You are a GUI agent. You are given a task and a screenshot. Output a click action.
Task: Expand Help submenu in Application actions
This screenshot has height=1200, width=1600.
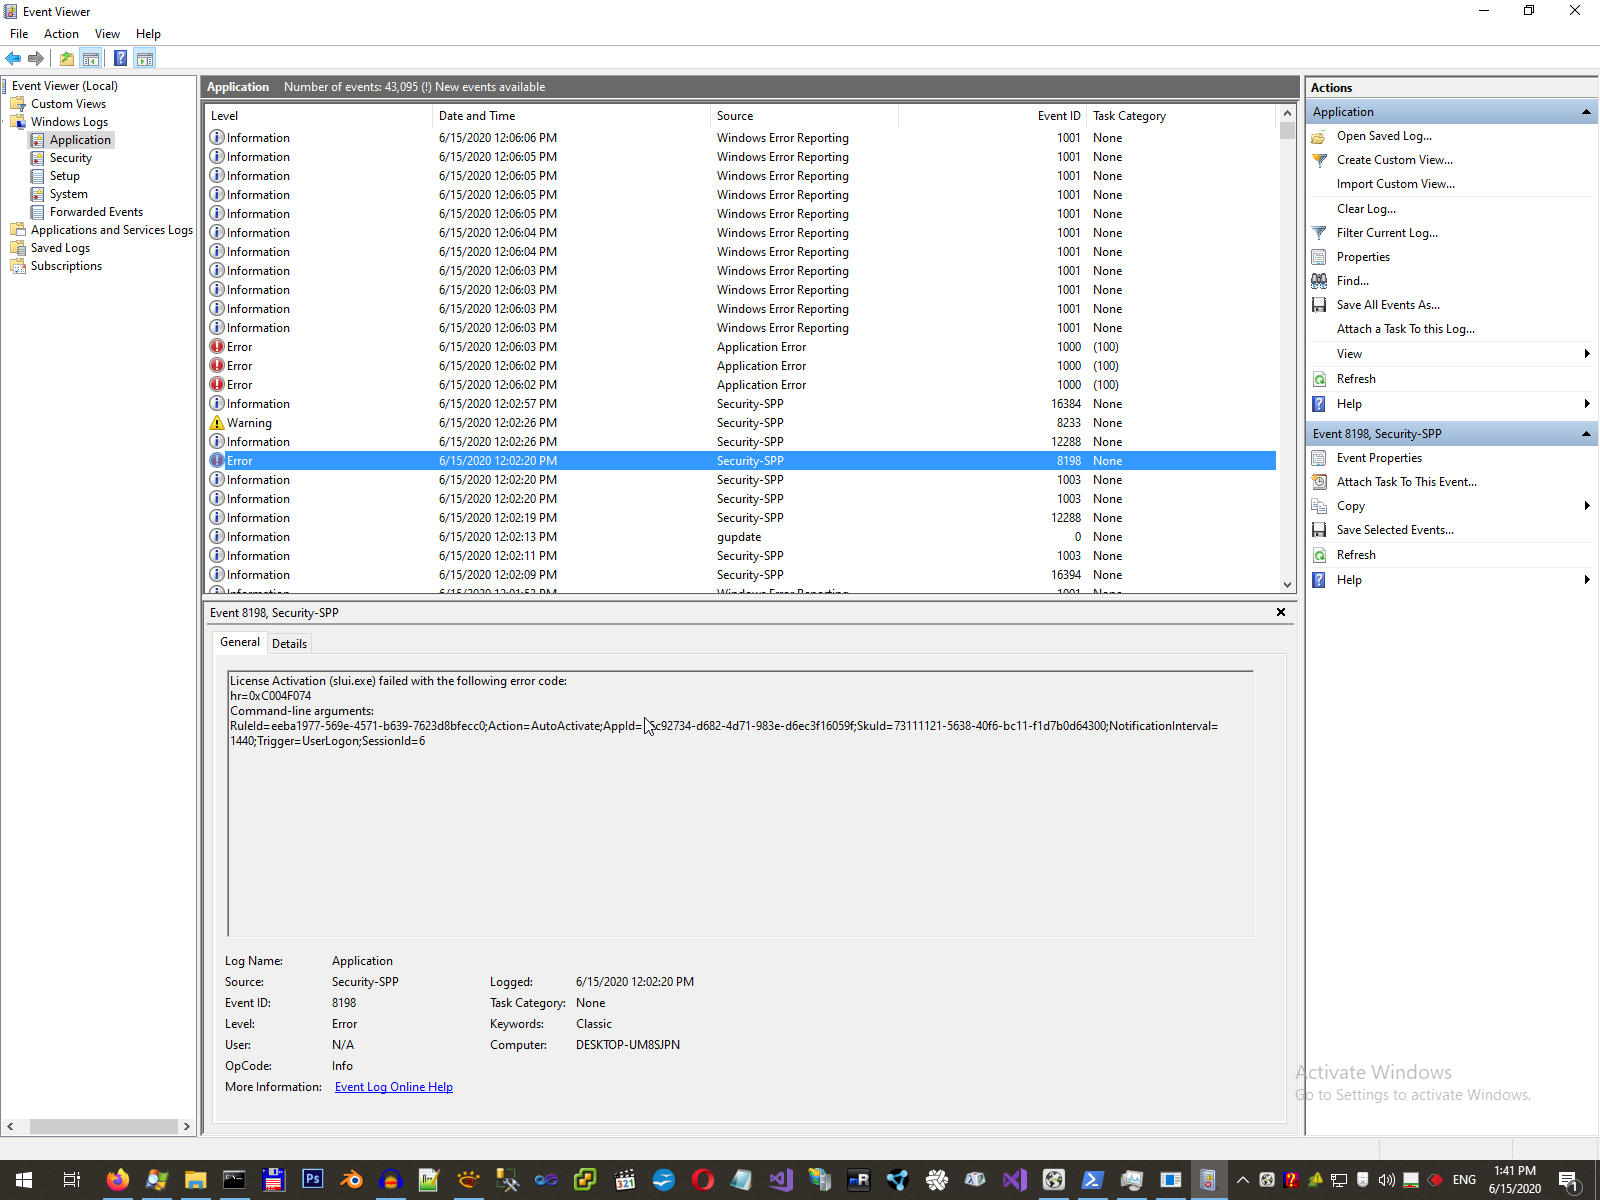coord(1587,404)
